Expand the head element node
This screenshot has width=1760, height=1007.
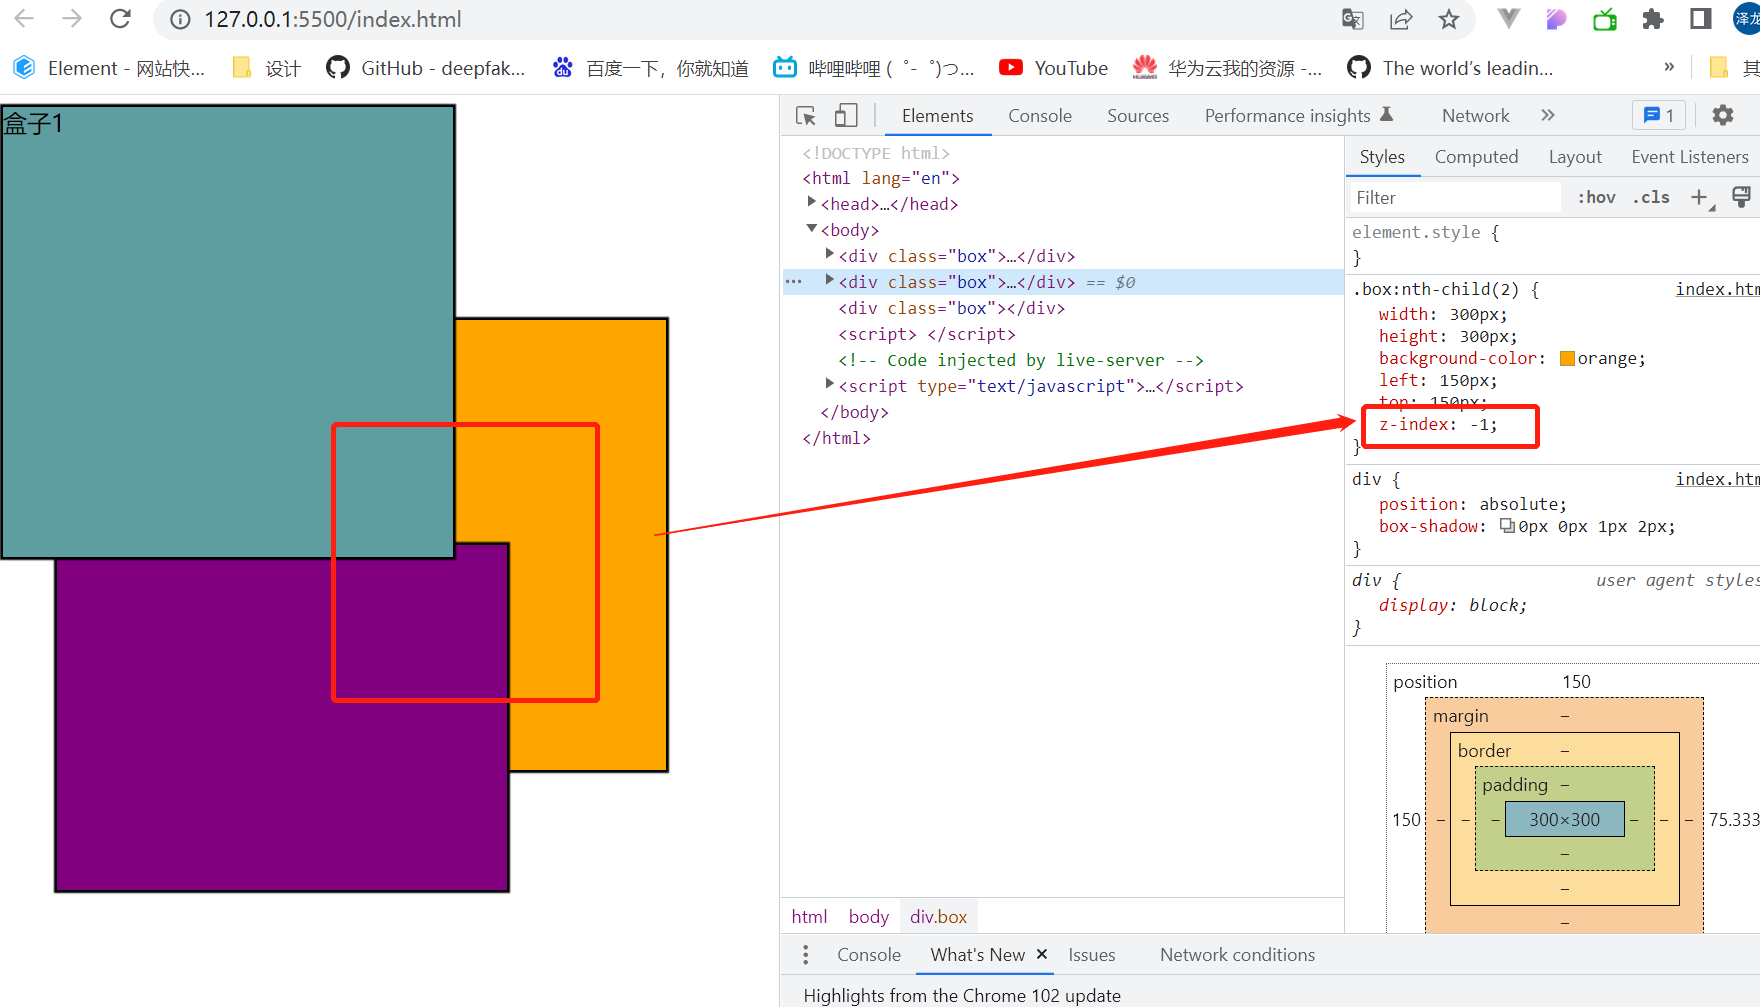(x=811, y=203)
